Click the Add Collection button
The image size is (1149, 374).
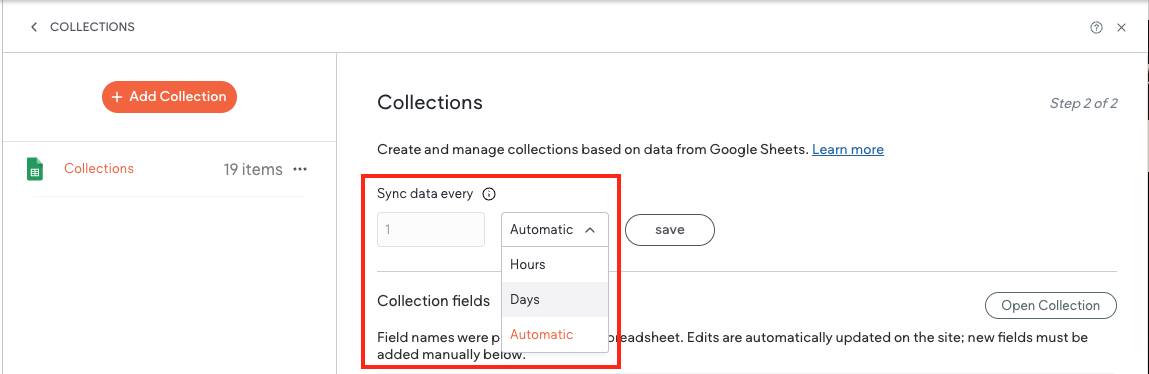tap(169, 97)
